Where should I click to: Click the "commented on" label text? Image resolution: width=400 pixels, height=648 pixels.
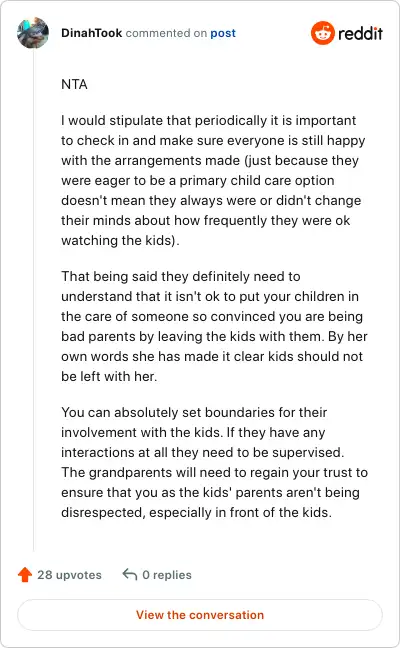[x=166, y=33]
